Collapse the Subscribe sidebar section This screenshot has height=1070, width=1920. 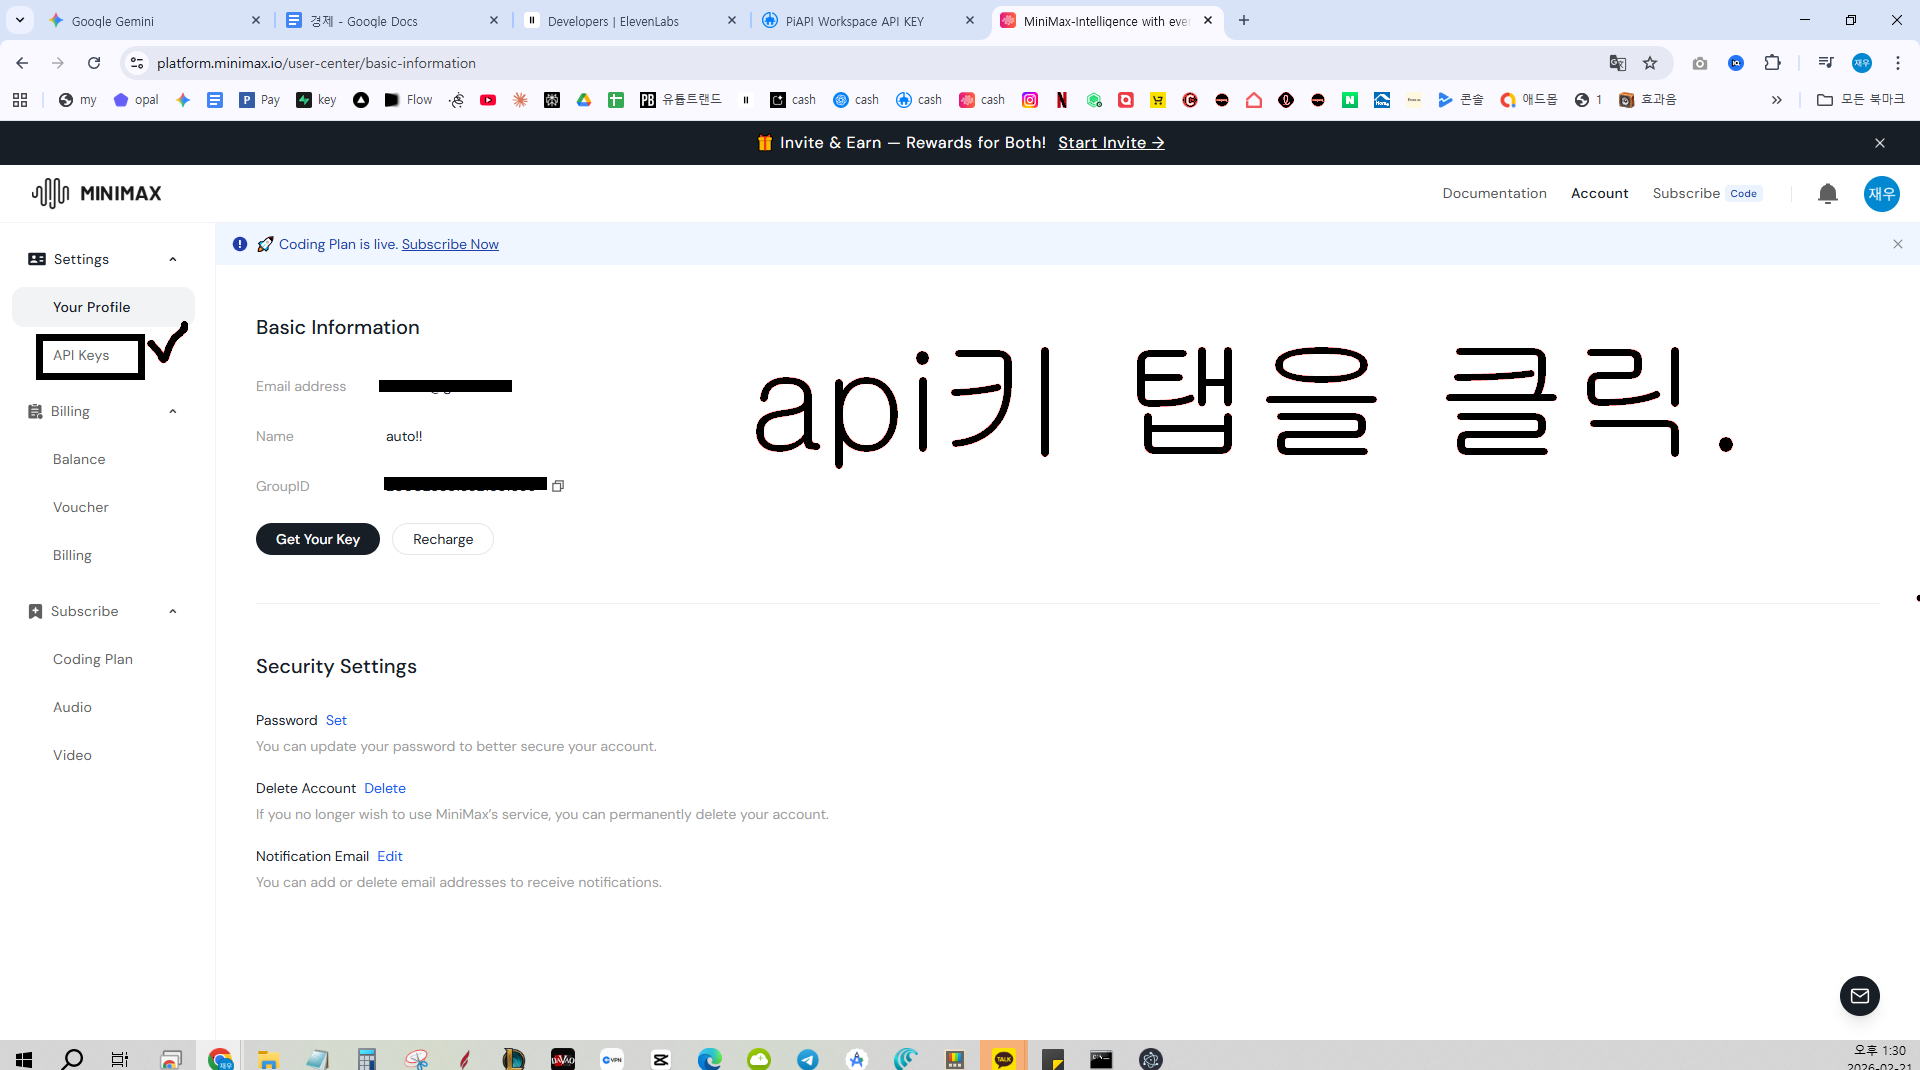(x=173, y=612)
